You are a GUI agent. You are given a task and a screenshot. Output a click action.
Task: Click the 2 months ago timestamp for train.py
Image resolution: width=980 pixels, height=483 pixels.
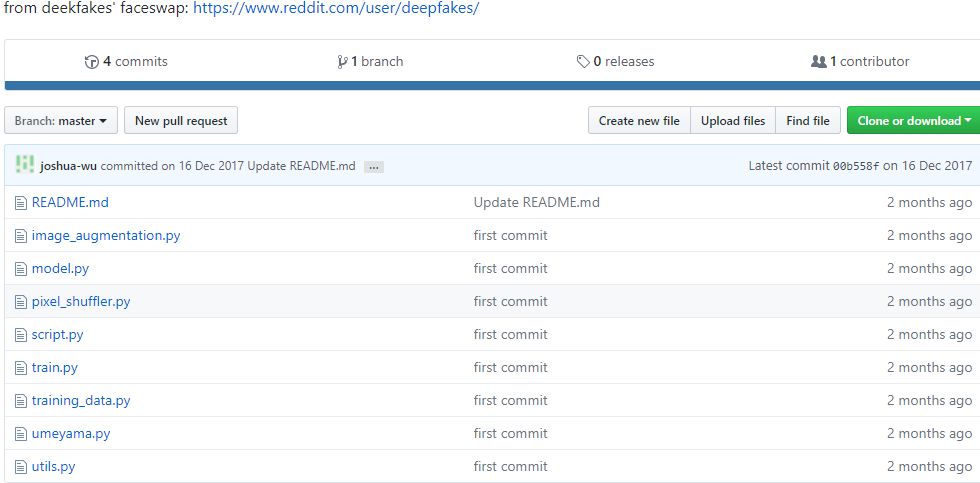[930, 367]
